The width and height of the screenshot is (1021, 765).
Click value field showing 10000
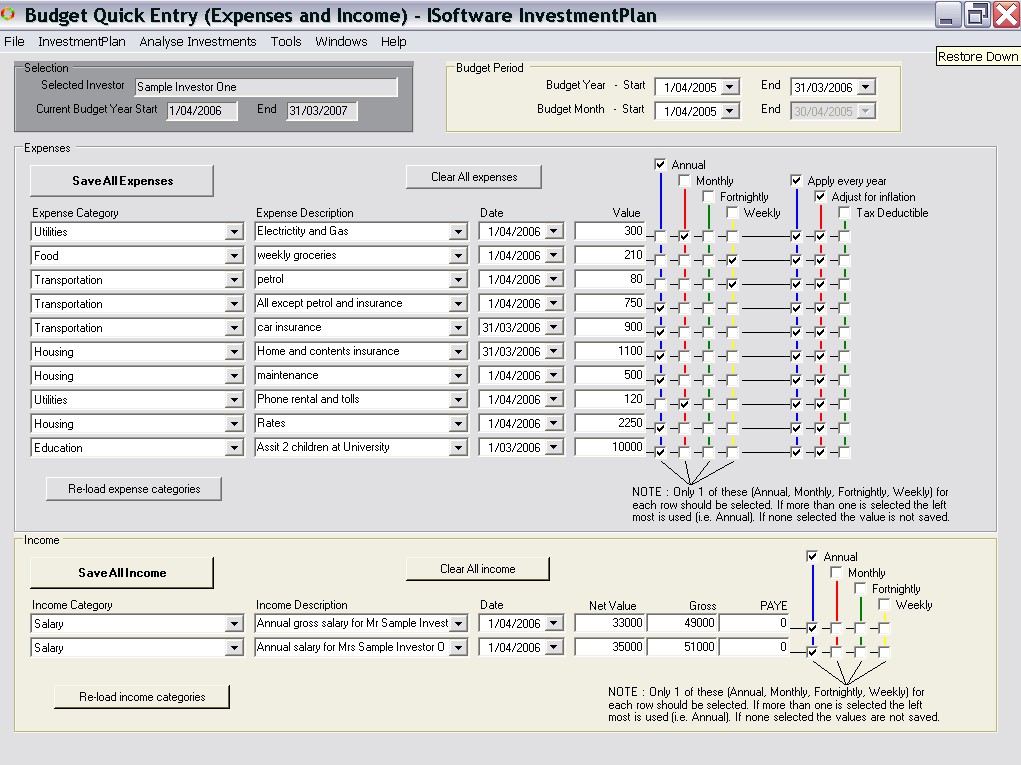tap(609, 447)
